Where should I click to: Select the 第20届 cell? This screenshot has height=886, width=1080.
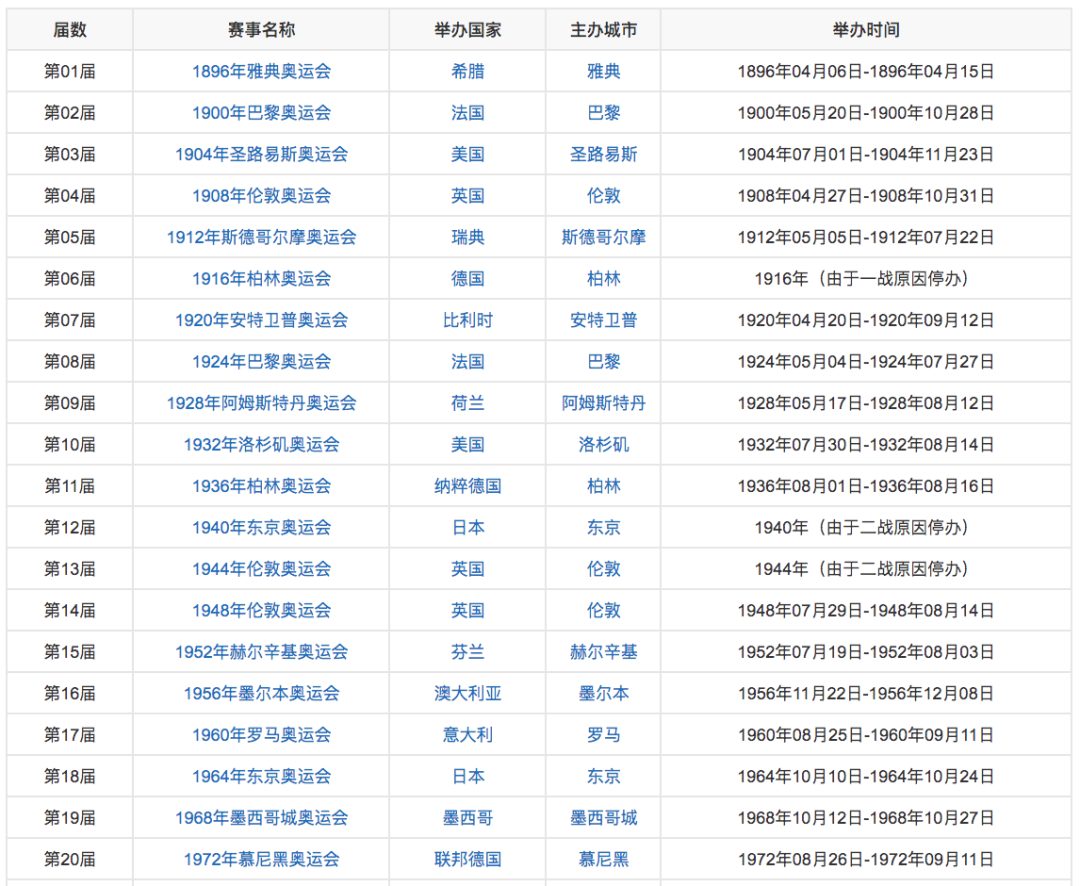[70, 859]
